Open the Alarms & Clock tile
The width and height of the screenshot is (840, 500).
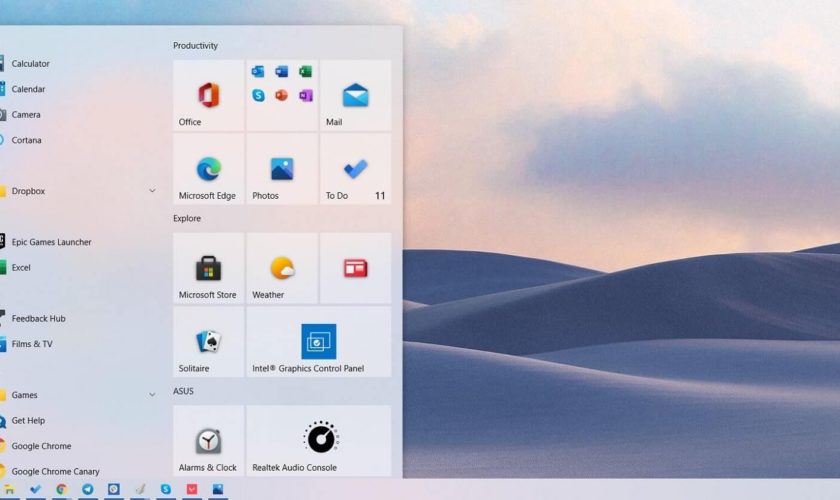click(x=208, y=440)
